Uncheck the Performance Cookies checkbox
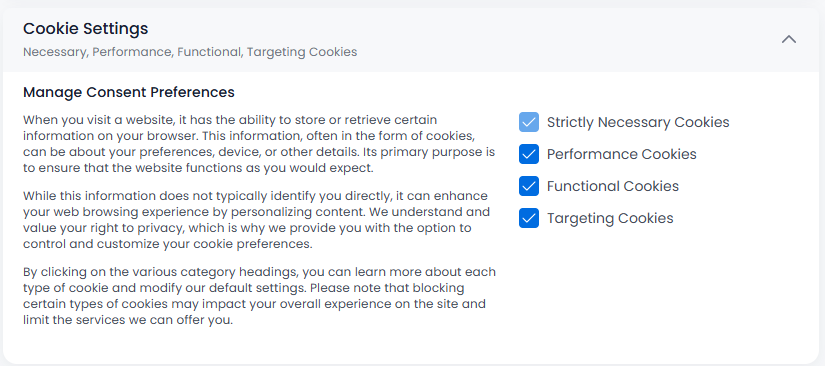 tap(529, 154)
